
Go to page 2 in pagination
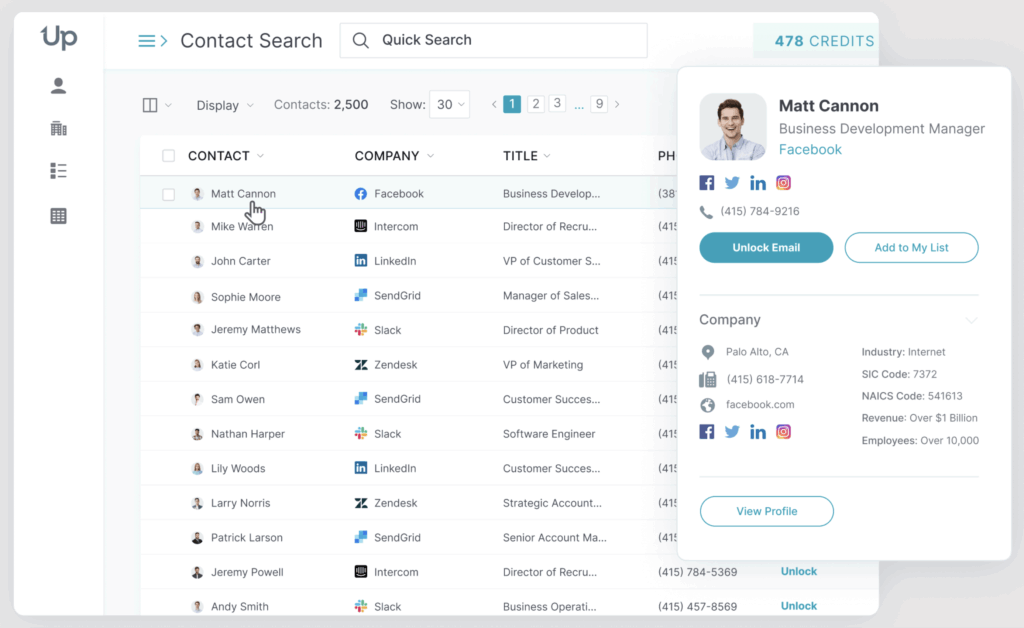[535, 104]
